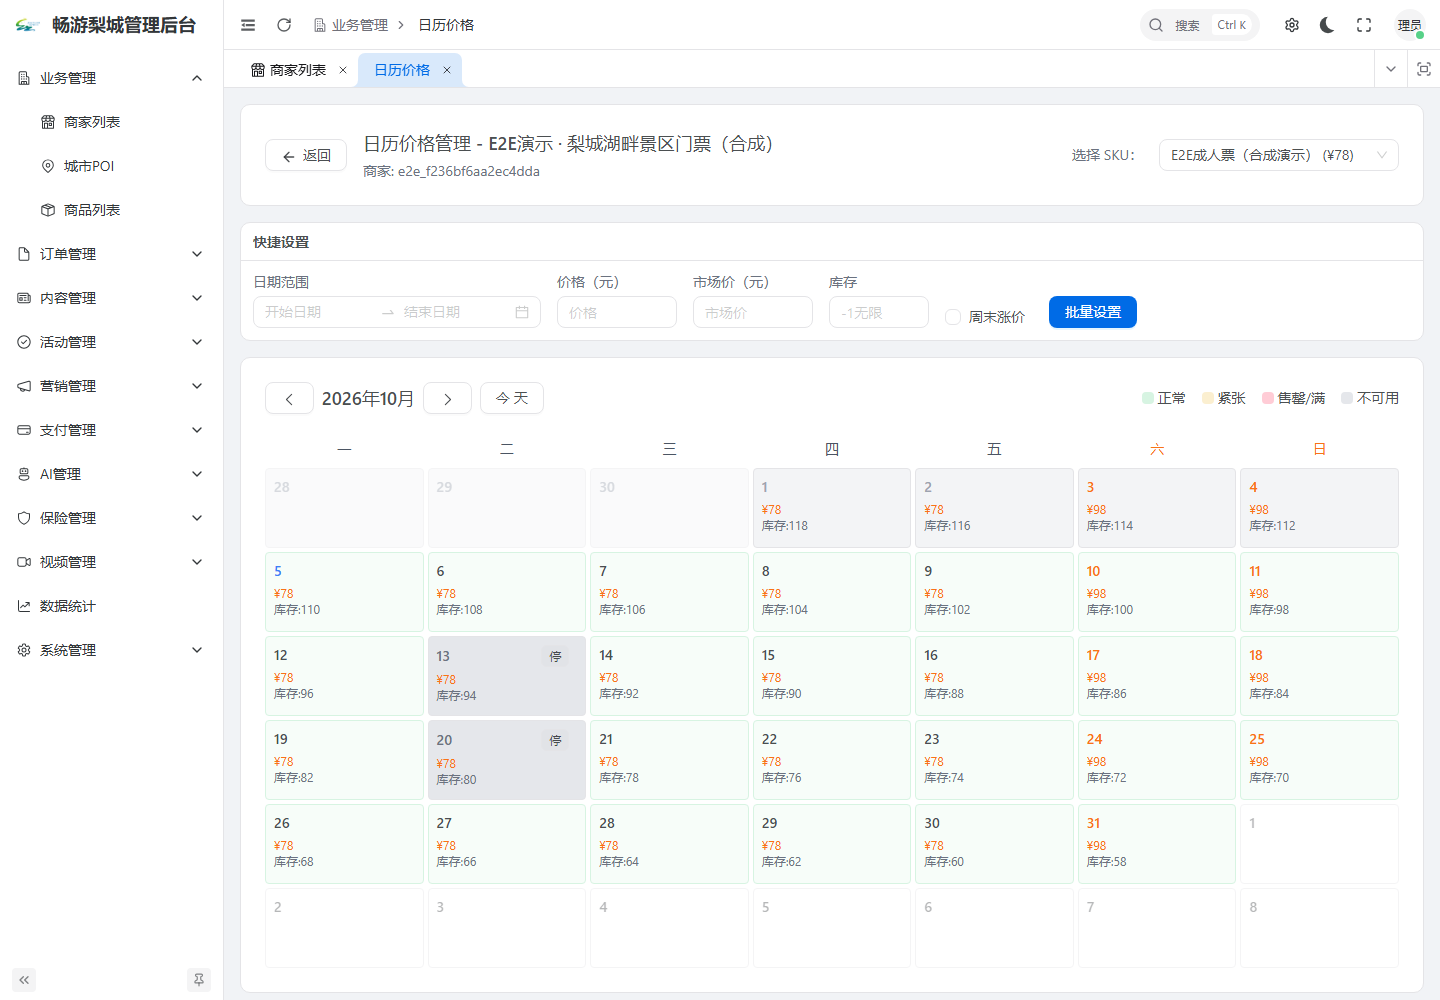Enter fullscreen mode icon

click(1364, 25)
